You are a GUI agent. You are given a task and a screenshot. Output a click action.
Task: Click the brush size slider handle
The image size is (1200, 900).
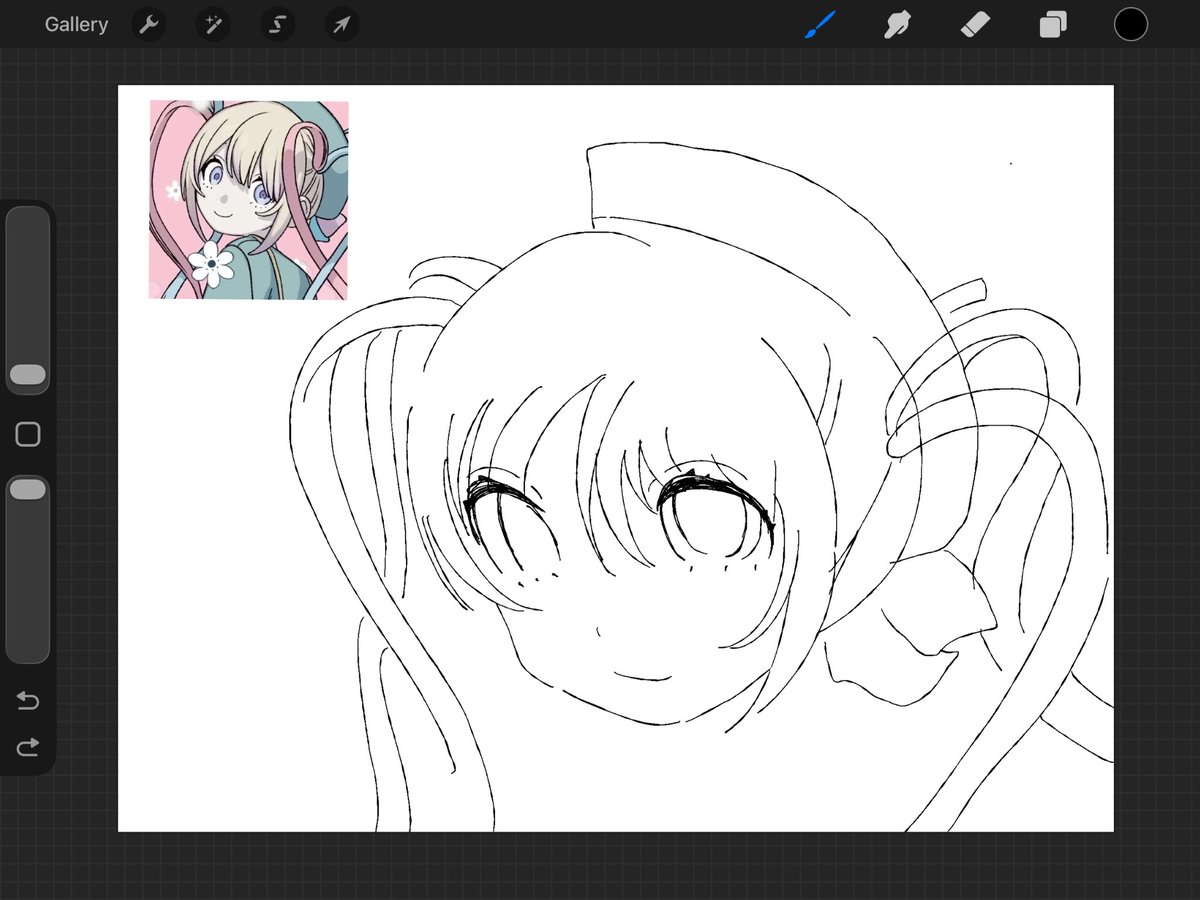point(28,375)
